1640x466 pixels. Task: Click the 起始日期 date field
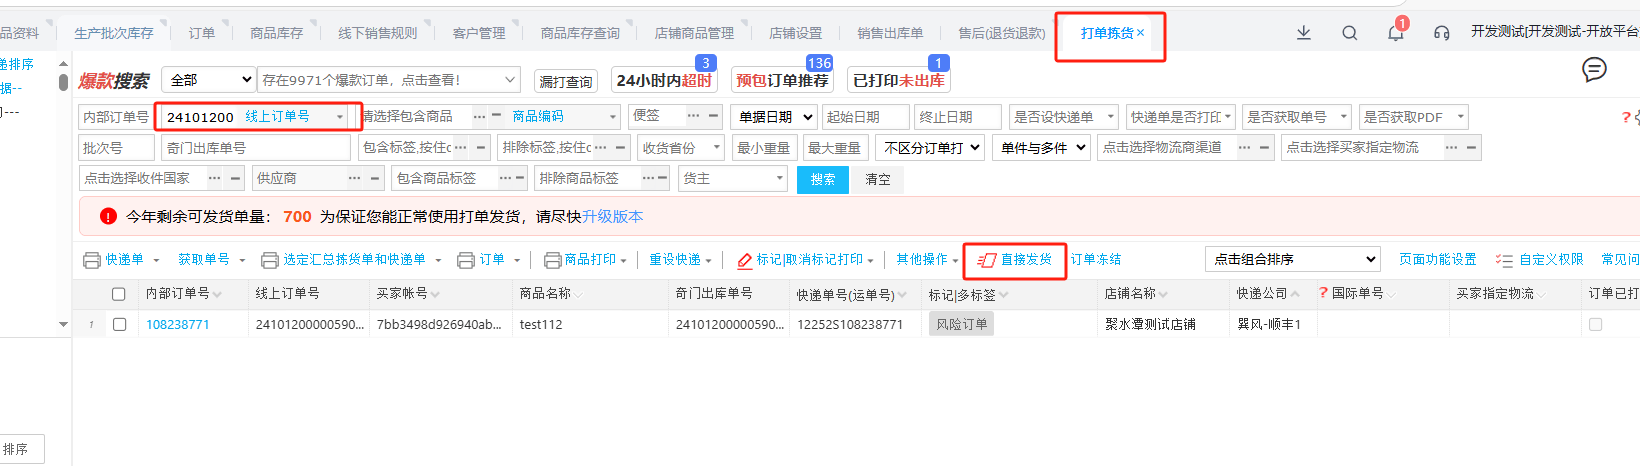[x=865, y=117]
